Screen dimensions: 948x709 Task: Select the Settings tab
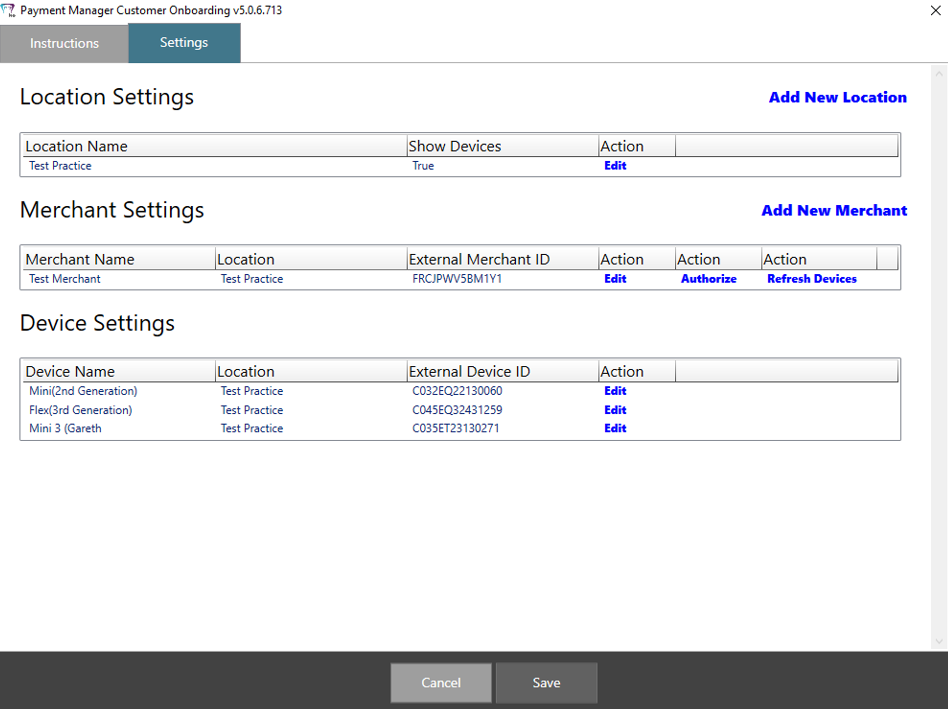coord(184,43)
